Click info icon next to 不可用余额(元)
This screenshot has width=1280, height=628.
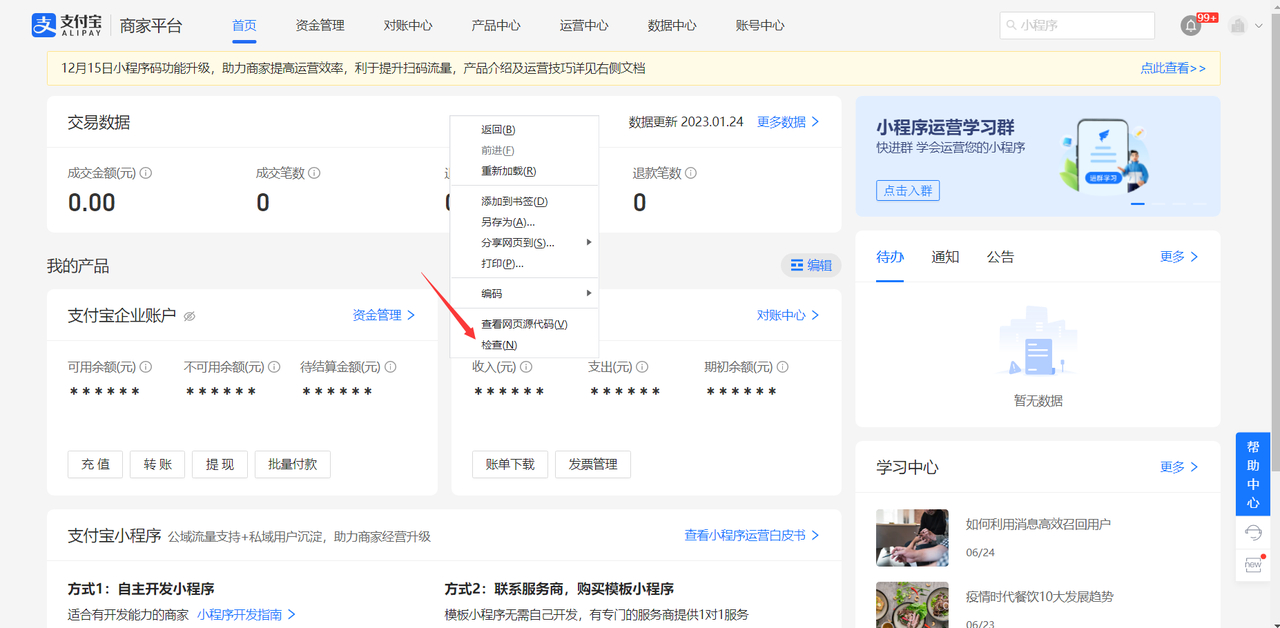pos(274,367)
